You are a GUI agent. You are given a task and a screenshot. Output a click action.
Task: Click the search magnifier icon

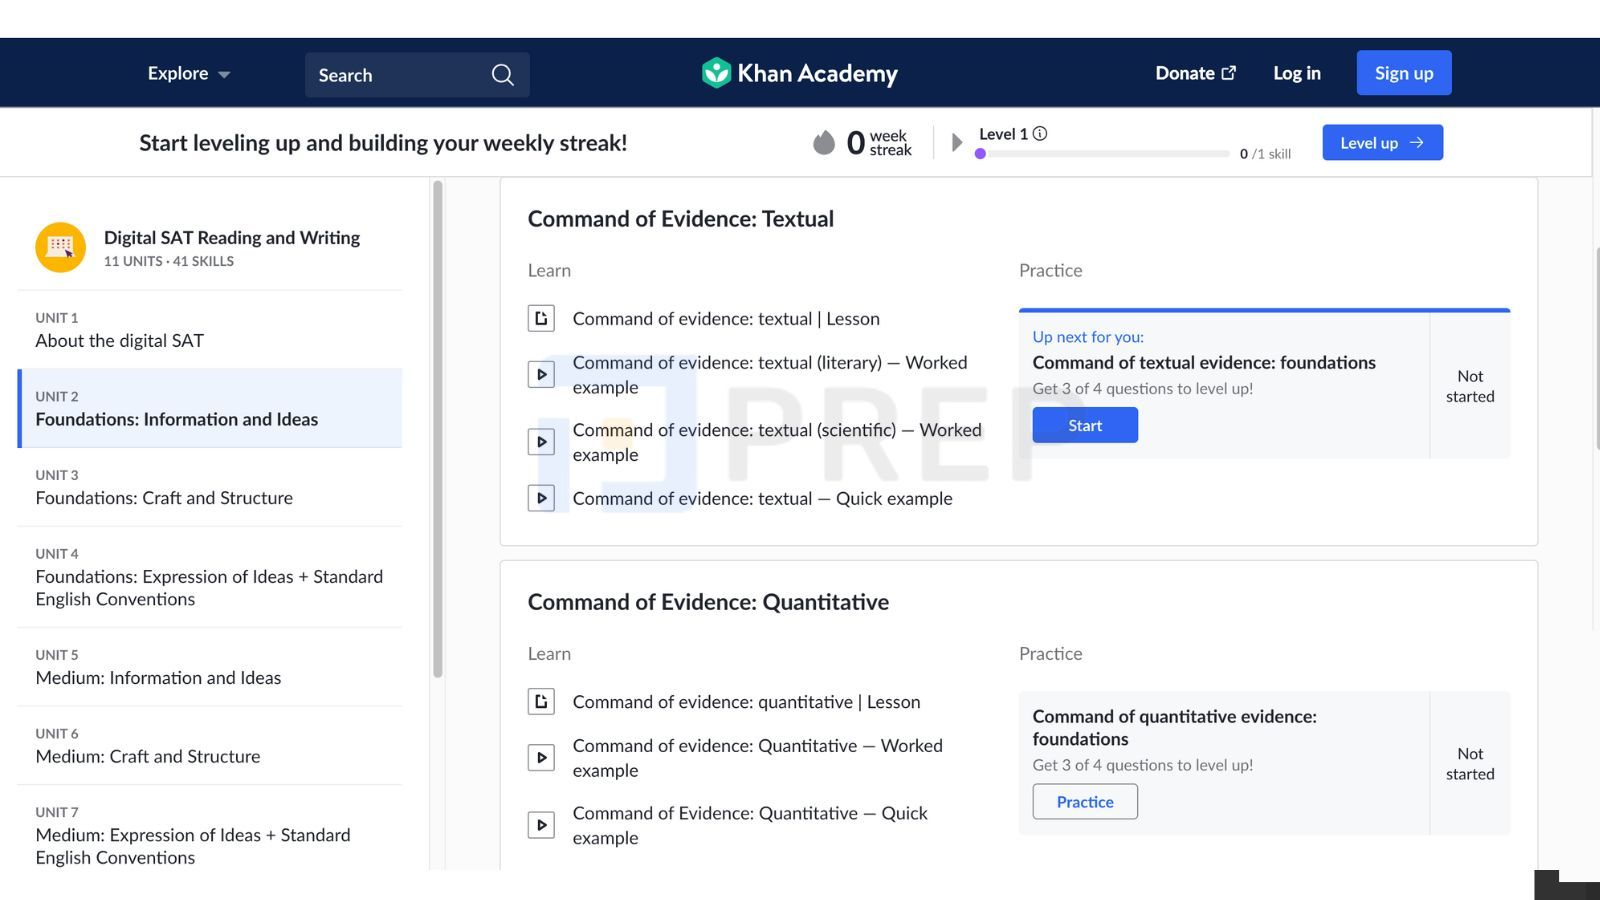coord(502,75)
